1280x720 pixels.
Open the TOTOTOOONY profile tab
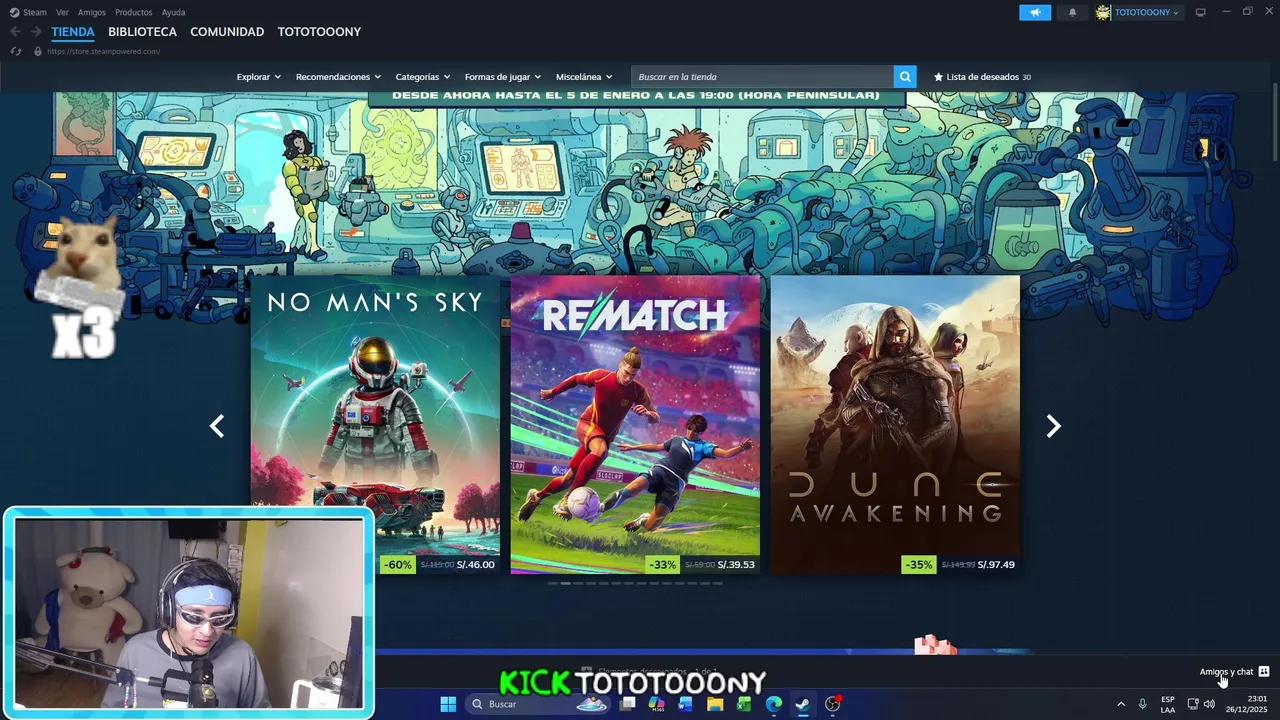point(319,32)
